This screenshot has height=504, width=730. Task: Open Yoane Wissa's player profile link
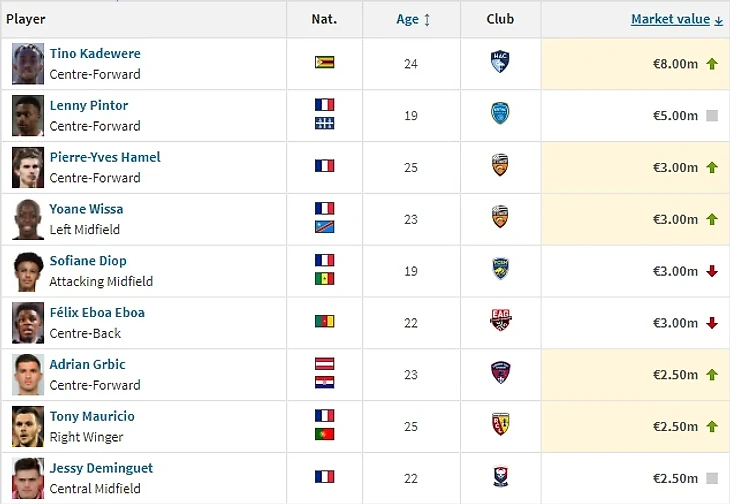coord(86,209)
